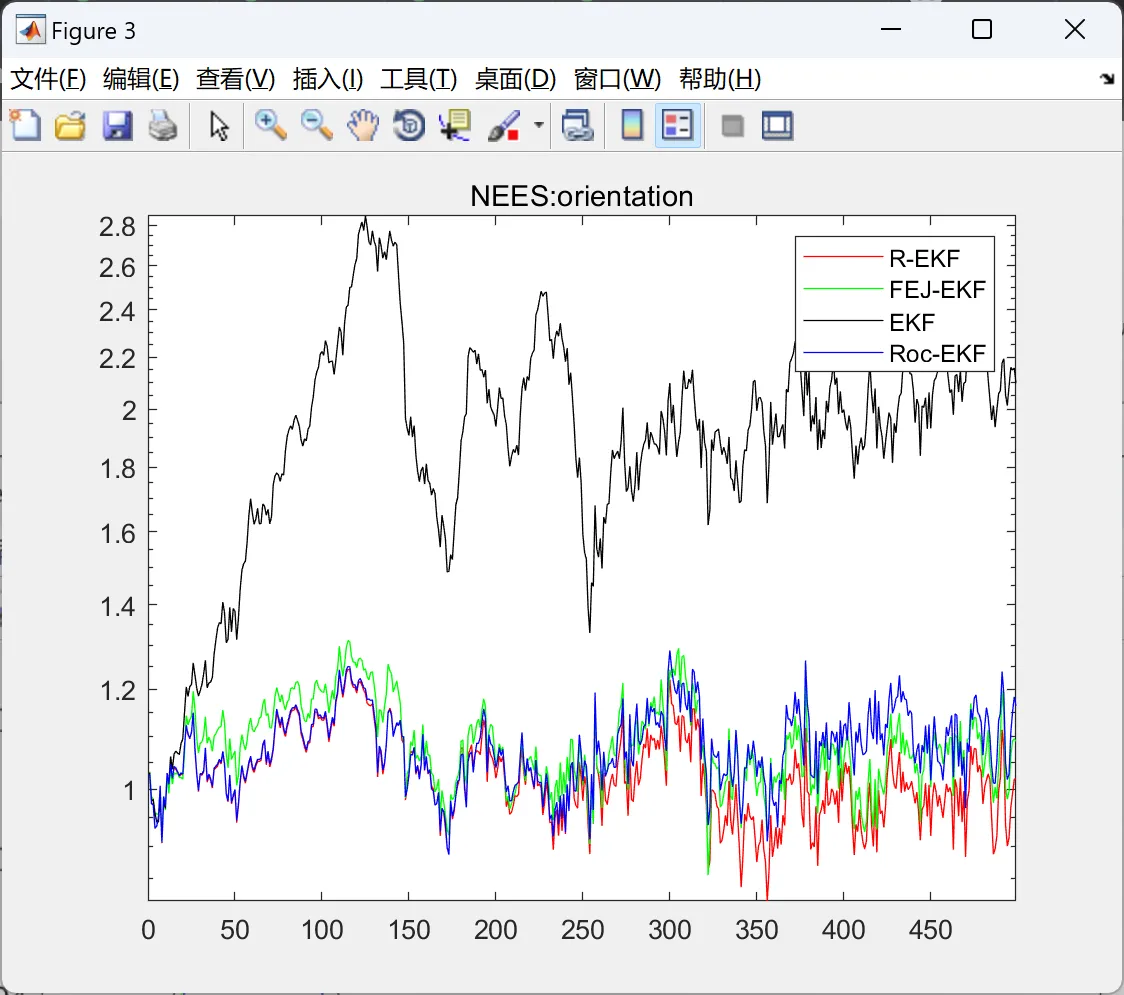Click the red R-EKF legend line sample
This screenshot has width=1124, height=995.
click(843, 257)
